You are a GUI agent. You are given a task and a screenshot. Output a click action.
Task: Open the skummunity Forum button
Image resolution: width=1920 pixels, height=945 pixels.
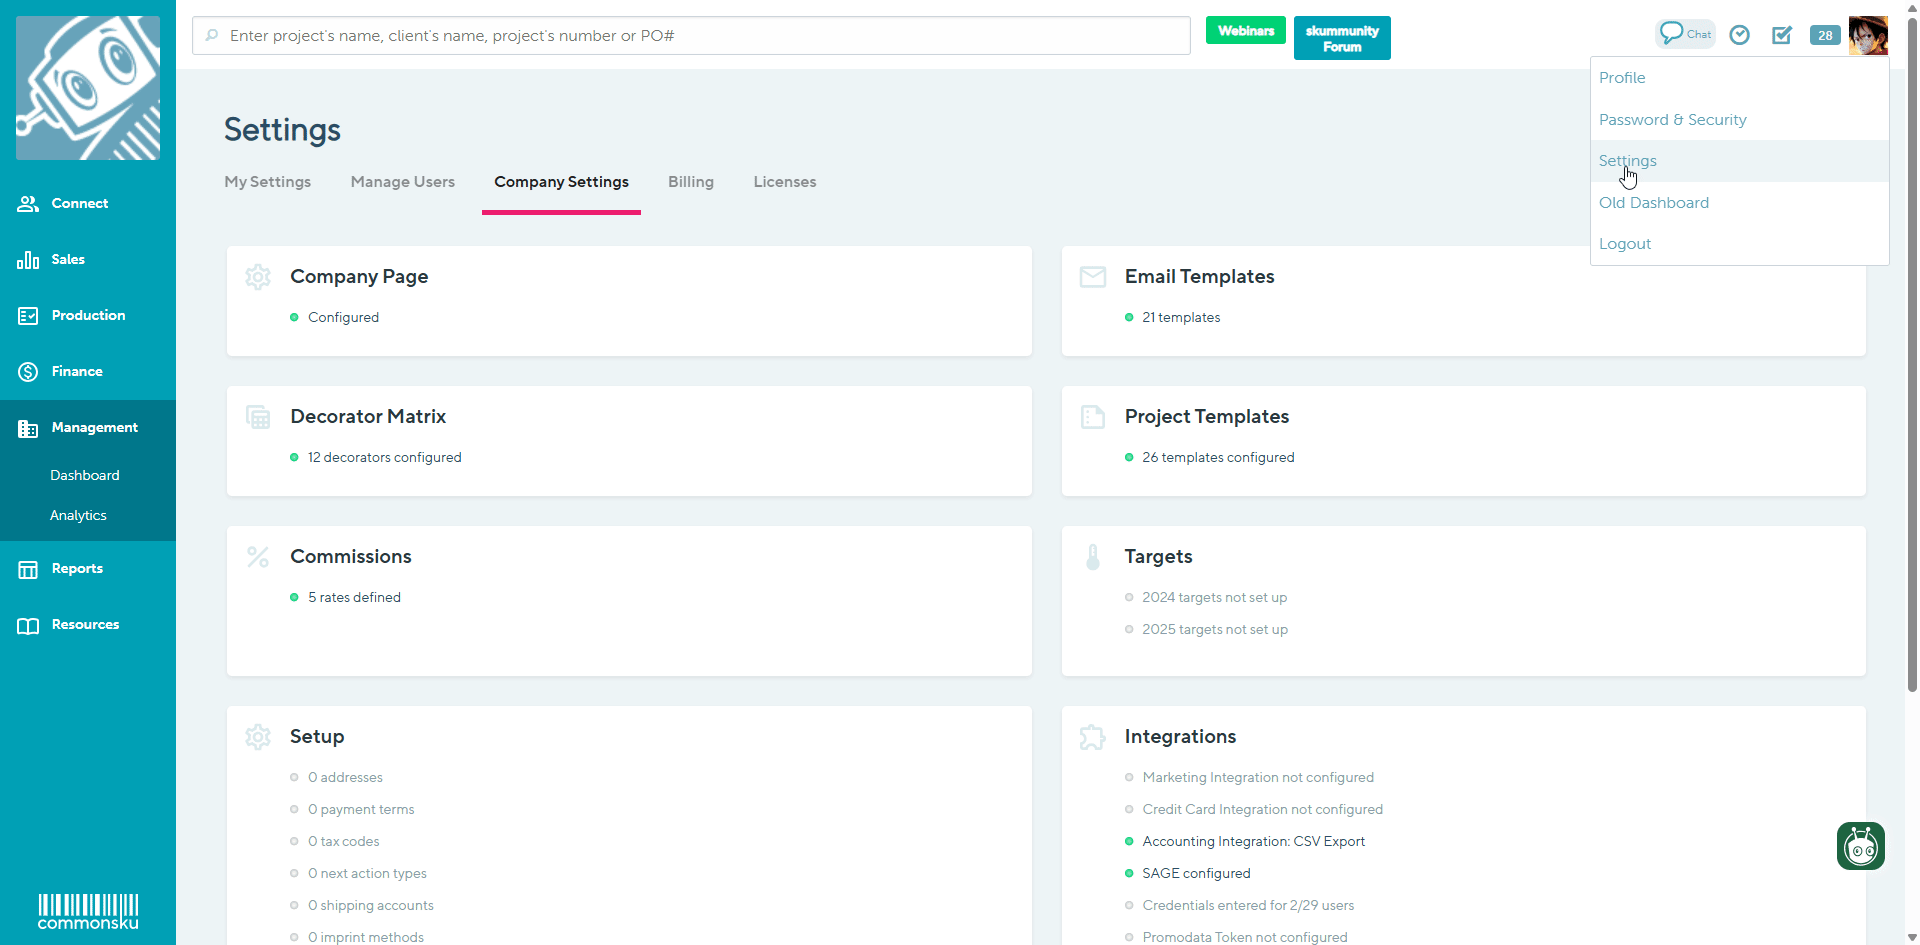tap(1341, 39)
